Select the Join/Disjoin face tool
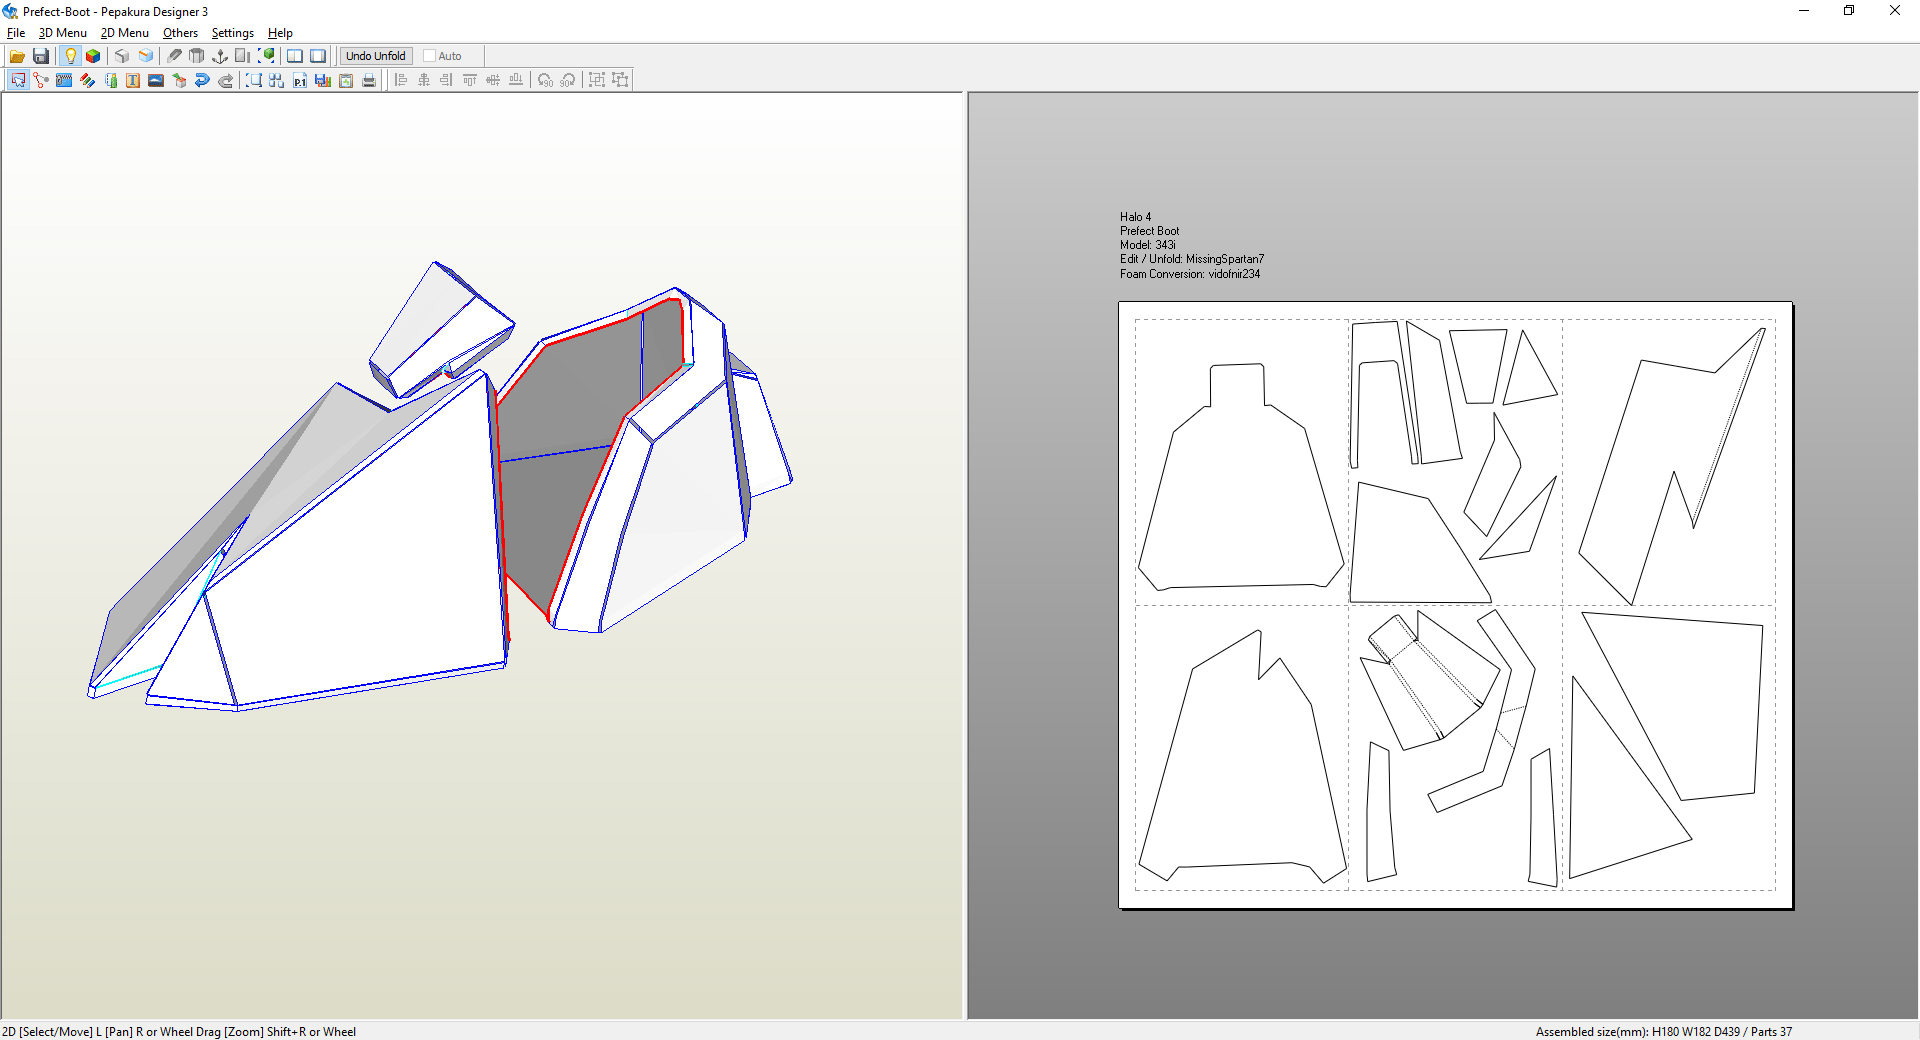Screen dimensions: 1920x1040 [41, 80]
